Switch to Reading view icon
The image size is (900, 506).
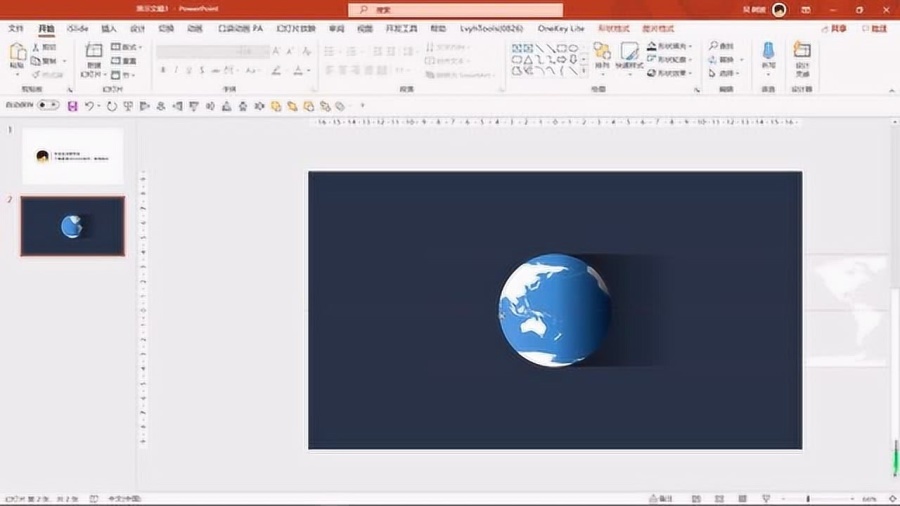coord(742,499)
